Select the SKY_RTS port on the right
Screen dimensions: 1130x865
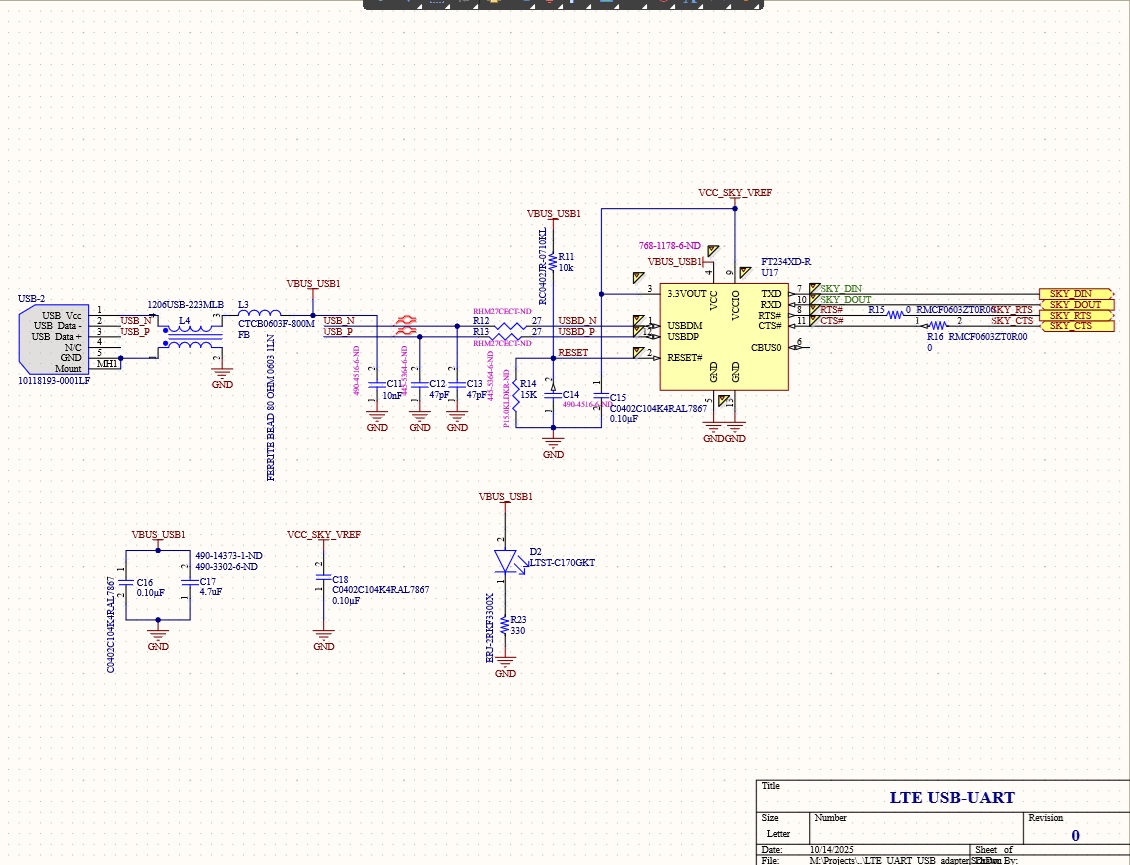[x=1074, y=315]
